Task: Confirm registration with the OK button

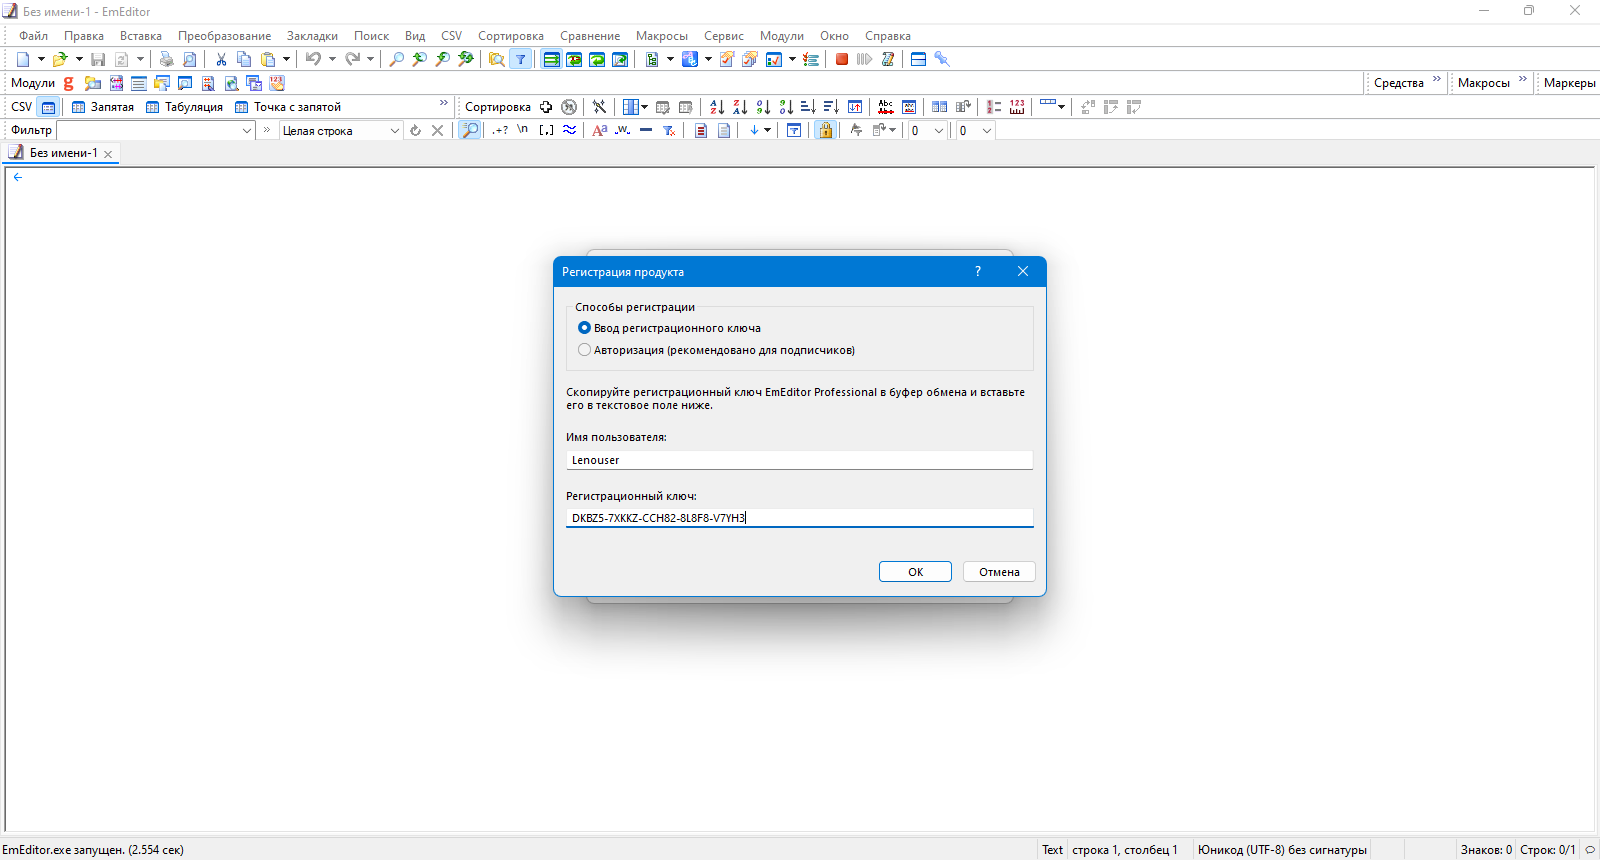Action: 915,572
